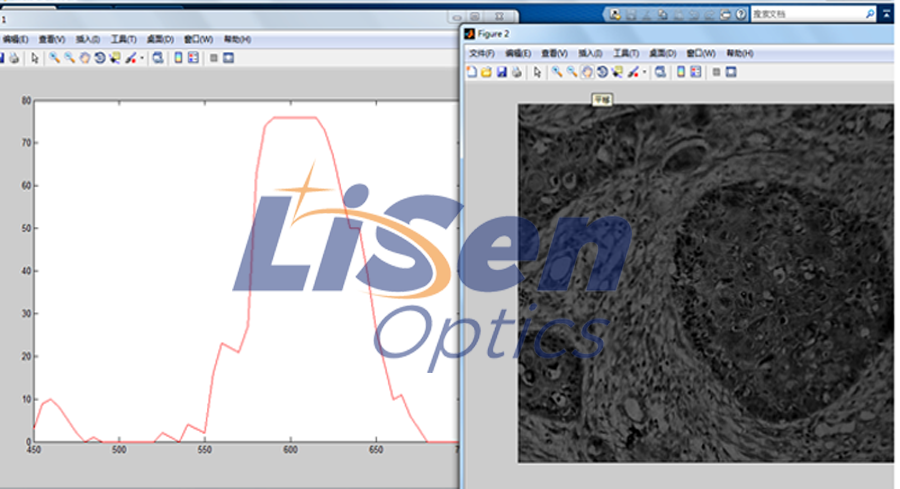Click Show Plot Tools icon in Figure 1
Viewport: 900px width, 489px height.
pos(228,58)
